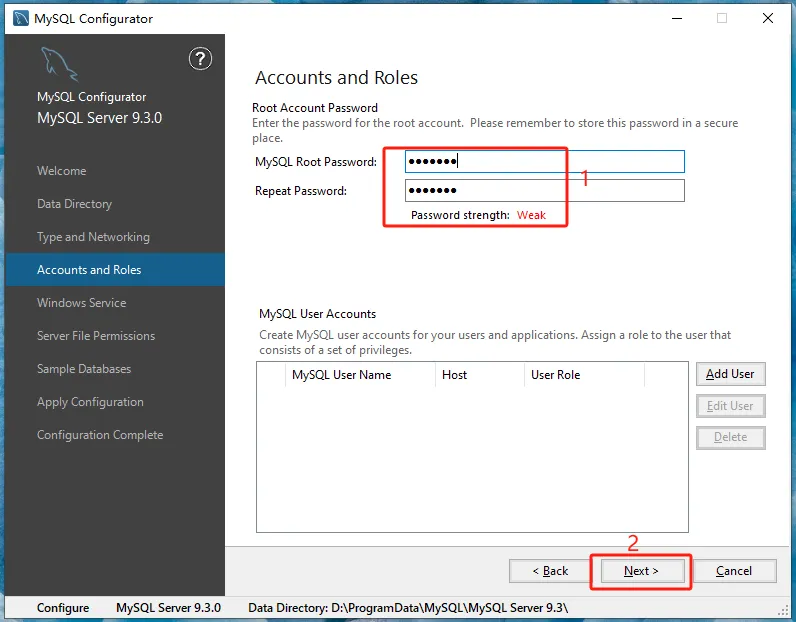Click the Accounts and Roles page heading
Viewport: 796px width, 622px height.
[337, 78]
